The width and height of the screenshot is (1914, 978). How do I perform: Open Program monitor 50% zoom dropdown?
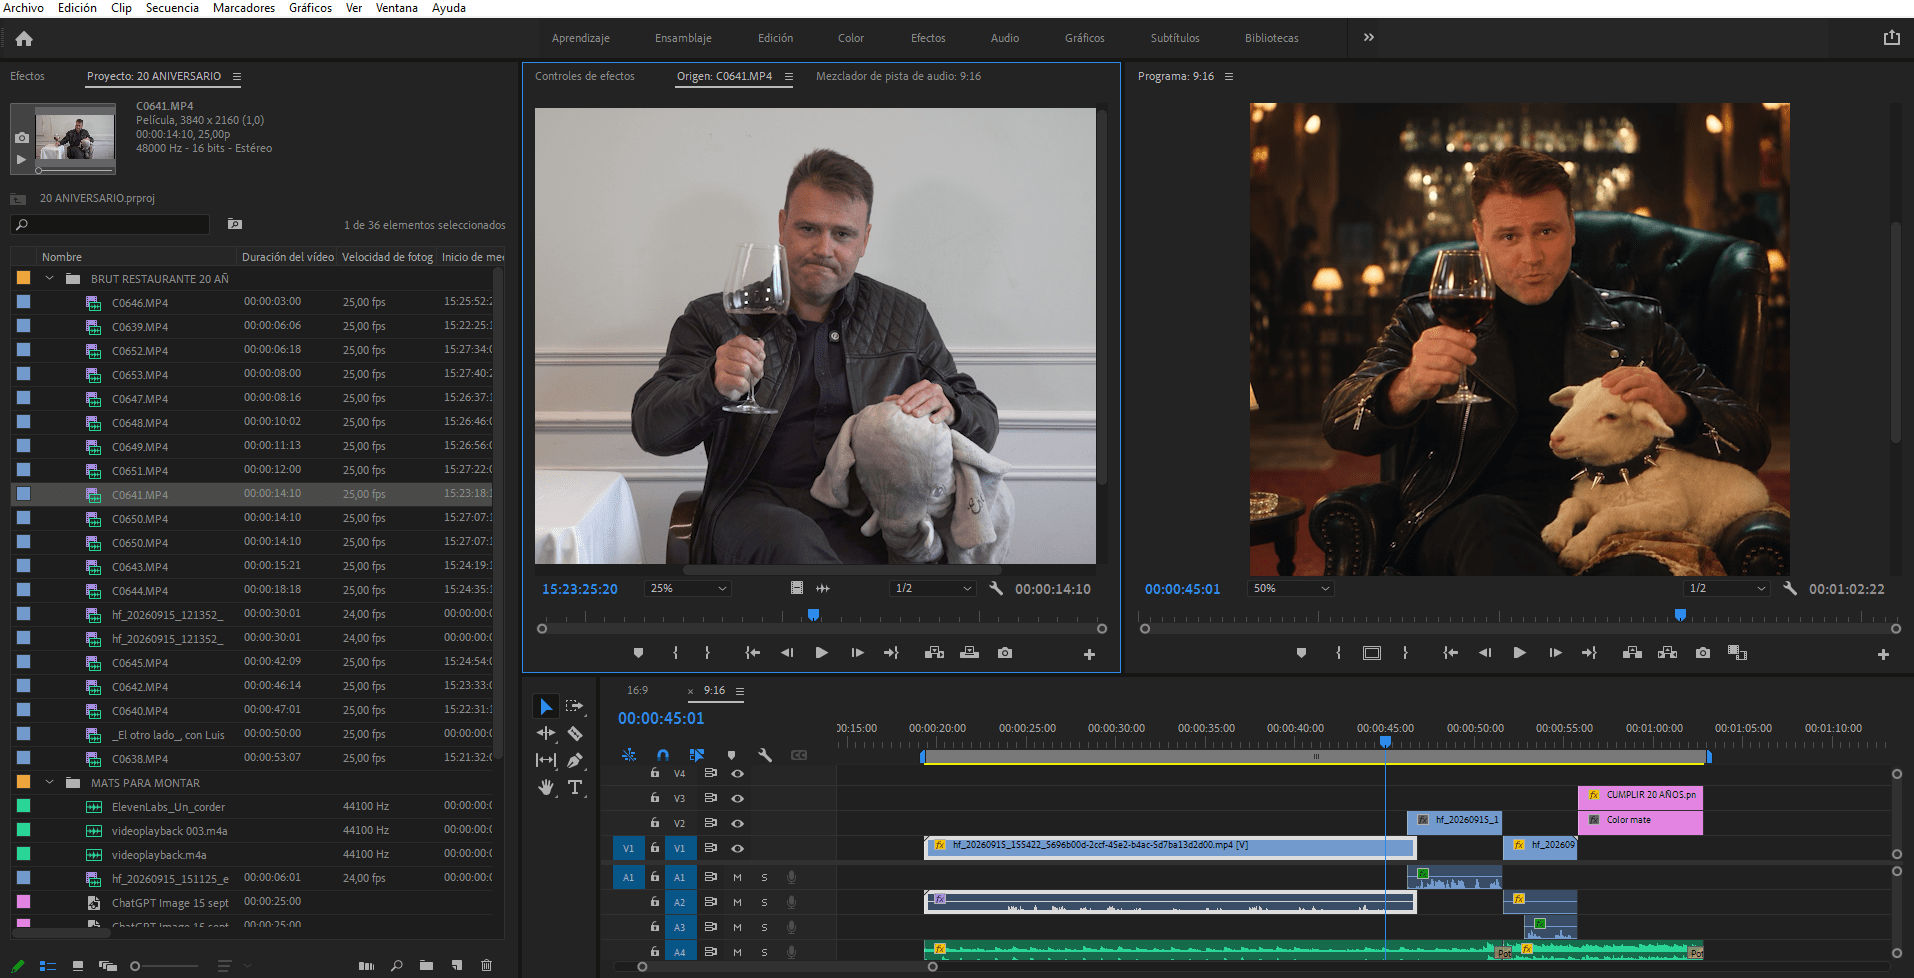coord(1290,588)
